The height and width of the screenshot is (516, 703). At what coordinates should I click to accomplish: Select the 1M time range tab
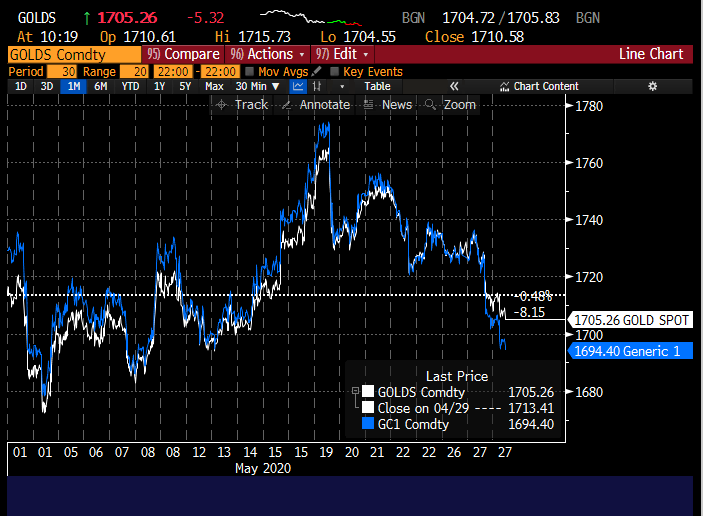(74, 86)
